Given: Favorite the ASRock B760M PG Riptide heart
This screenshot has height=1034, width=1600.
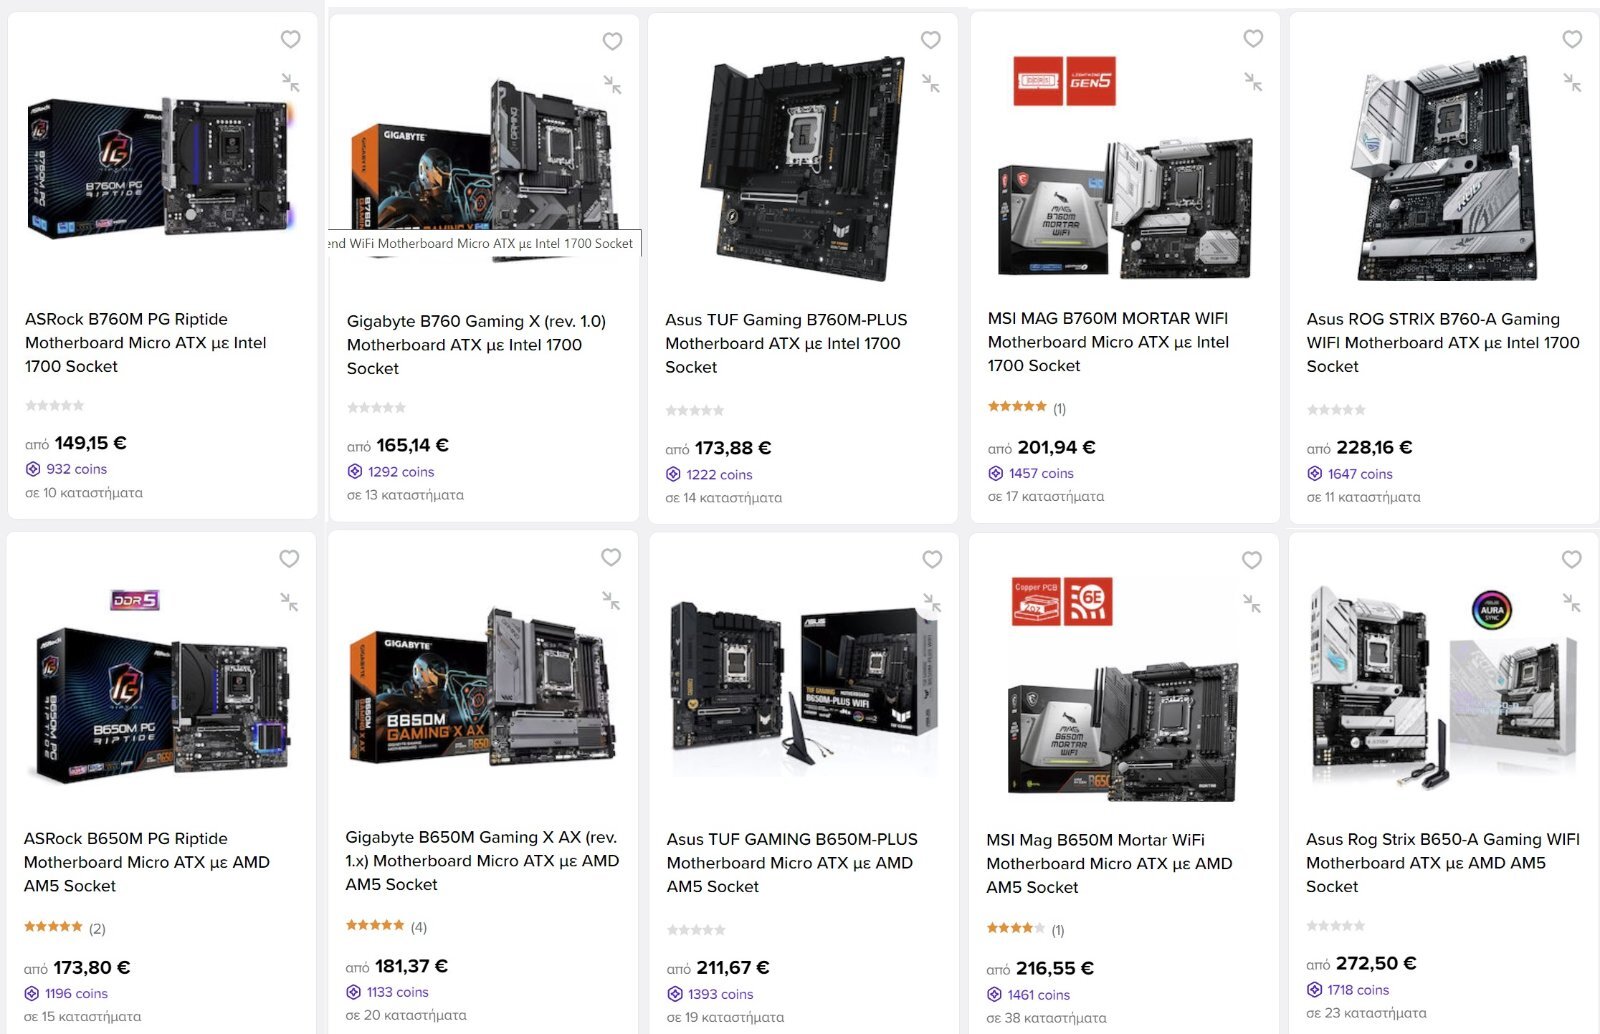Looking at the screenshot, I should point(290,39).
